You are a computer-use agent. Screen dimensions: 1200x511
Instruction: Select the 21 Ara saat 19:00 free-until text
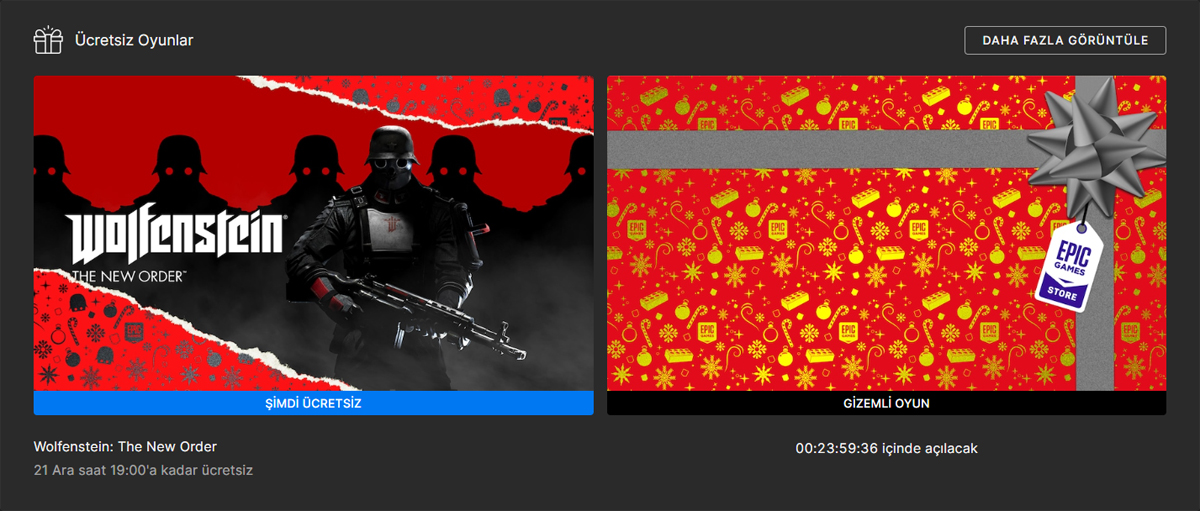(143, 469)
